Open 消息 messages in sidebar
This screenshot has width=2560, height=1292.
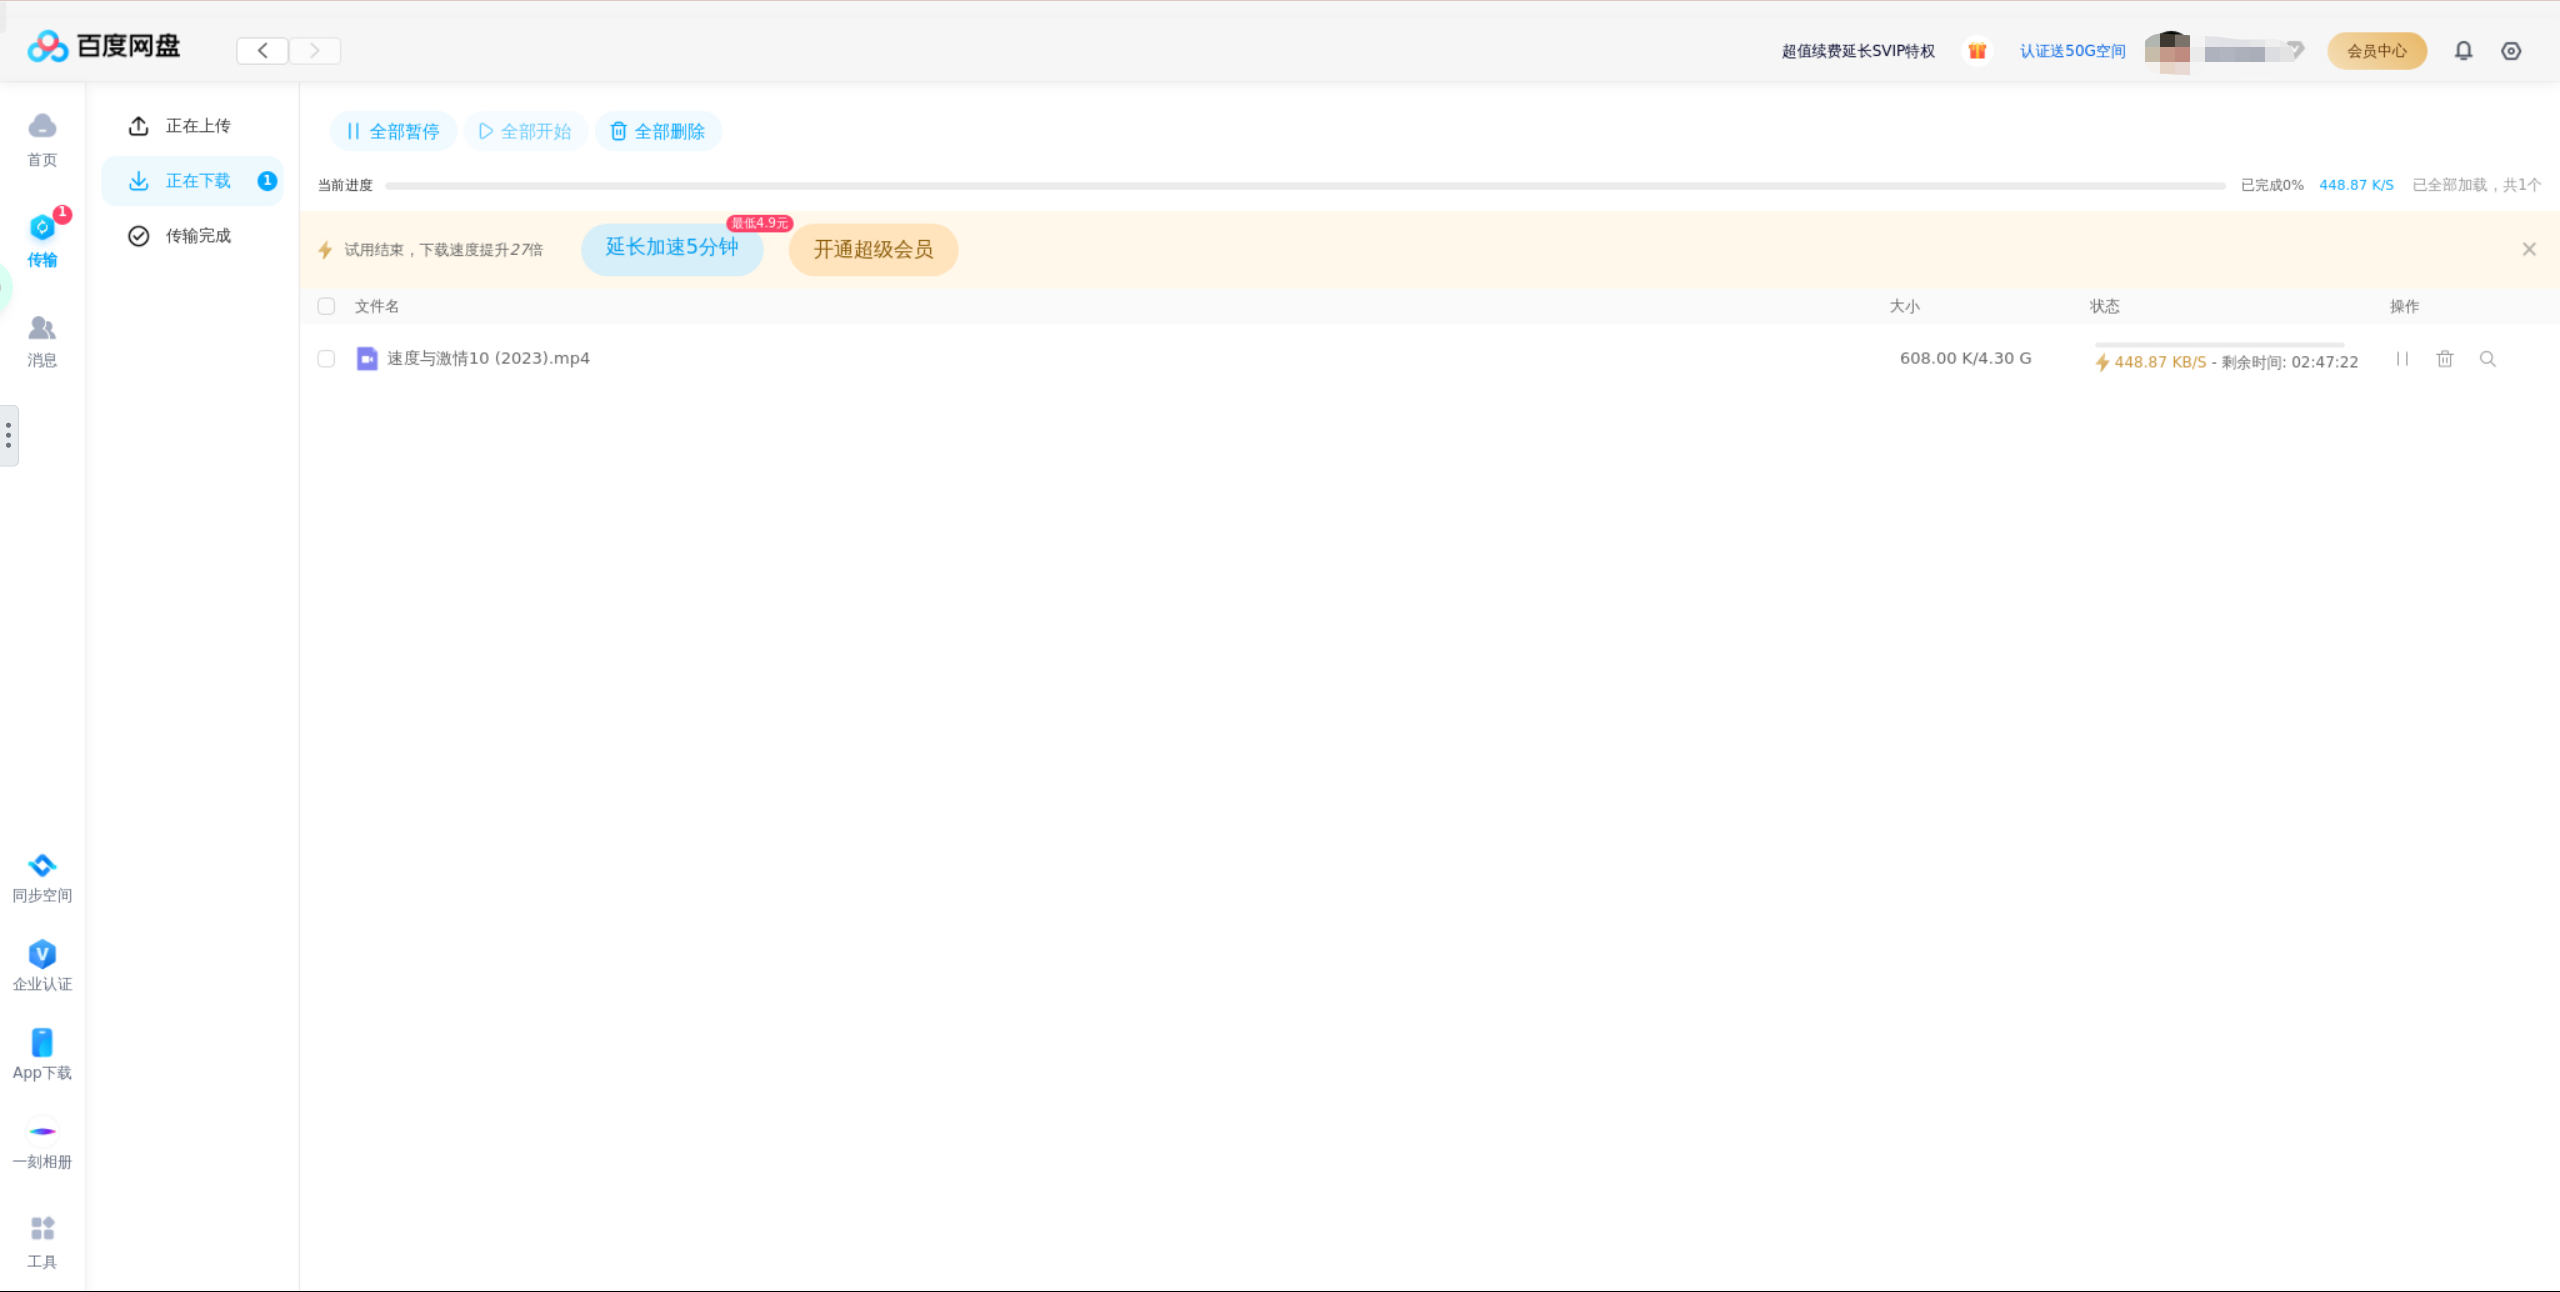point(42,329)
